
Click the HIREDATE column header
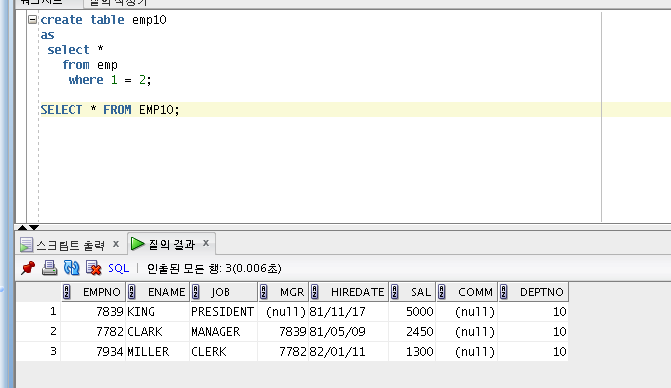click(349, 292)
